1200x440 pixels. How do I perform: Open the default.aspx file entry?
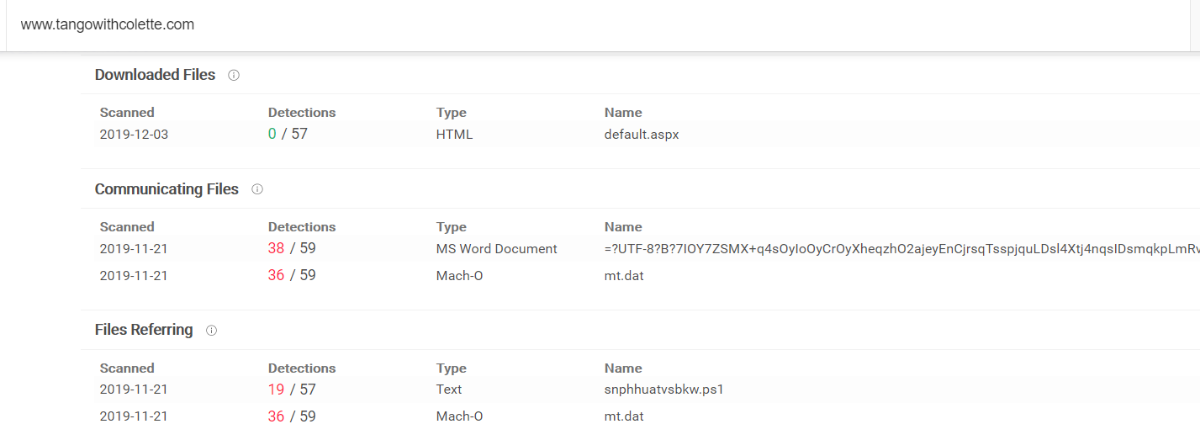642,134
